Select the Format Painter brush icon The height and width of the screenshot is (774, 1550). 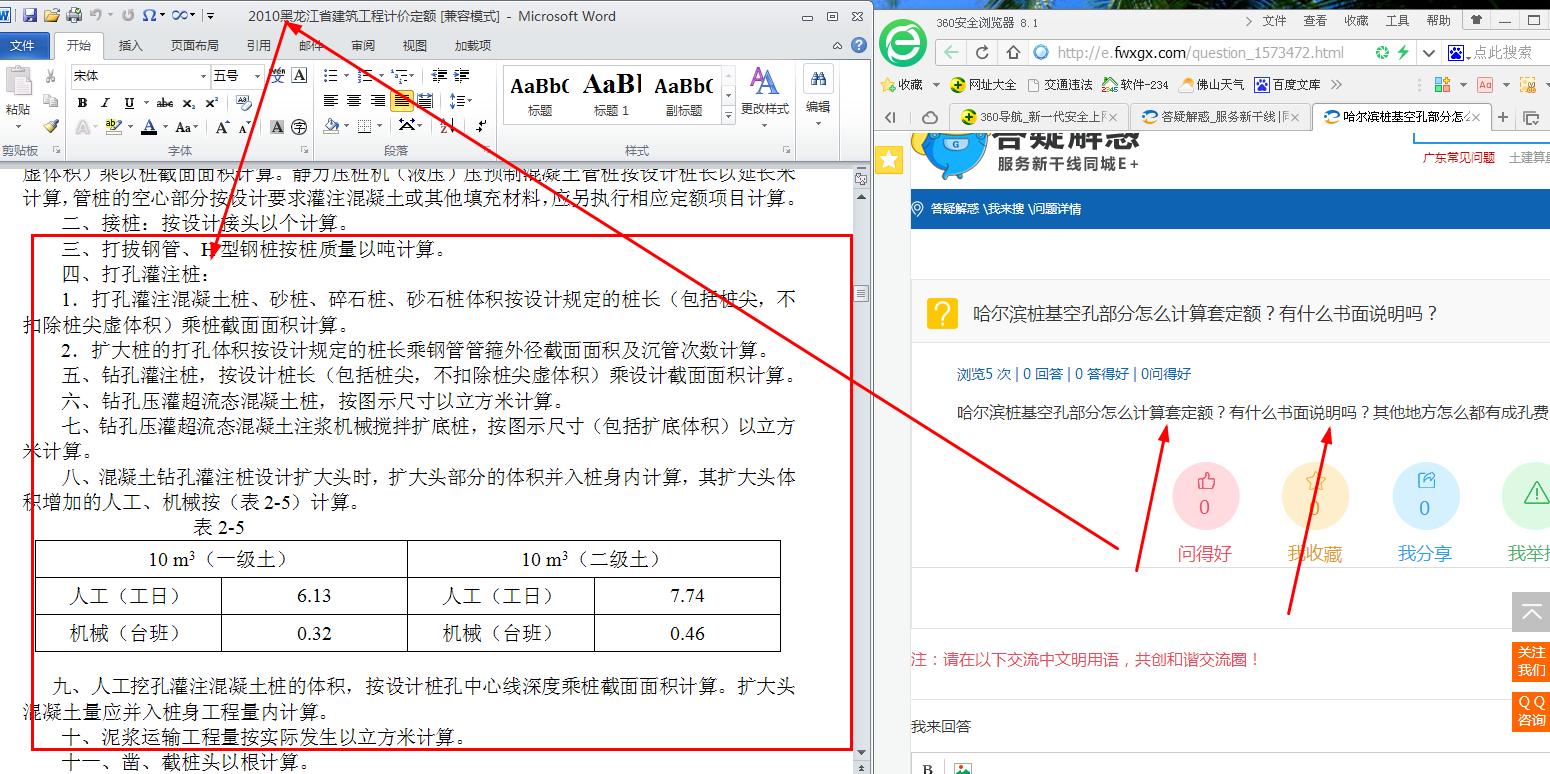51,126
